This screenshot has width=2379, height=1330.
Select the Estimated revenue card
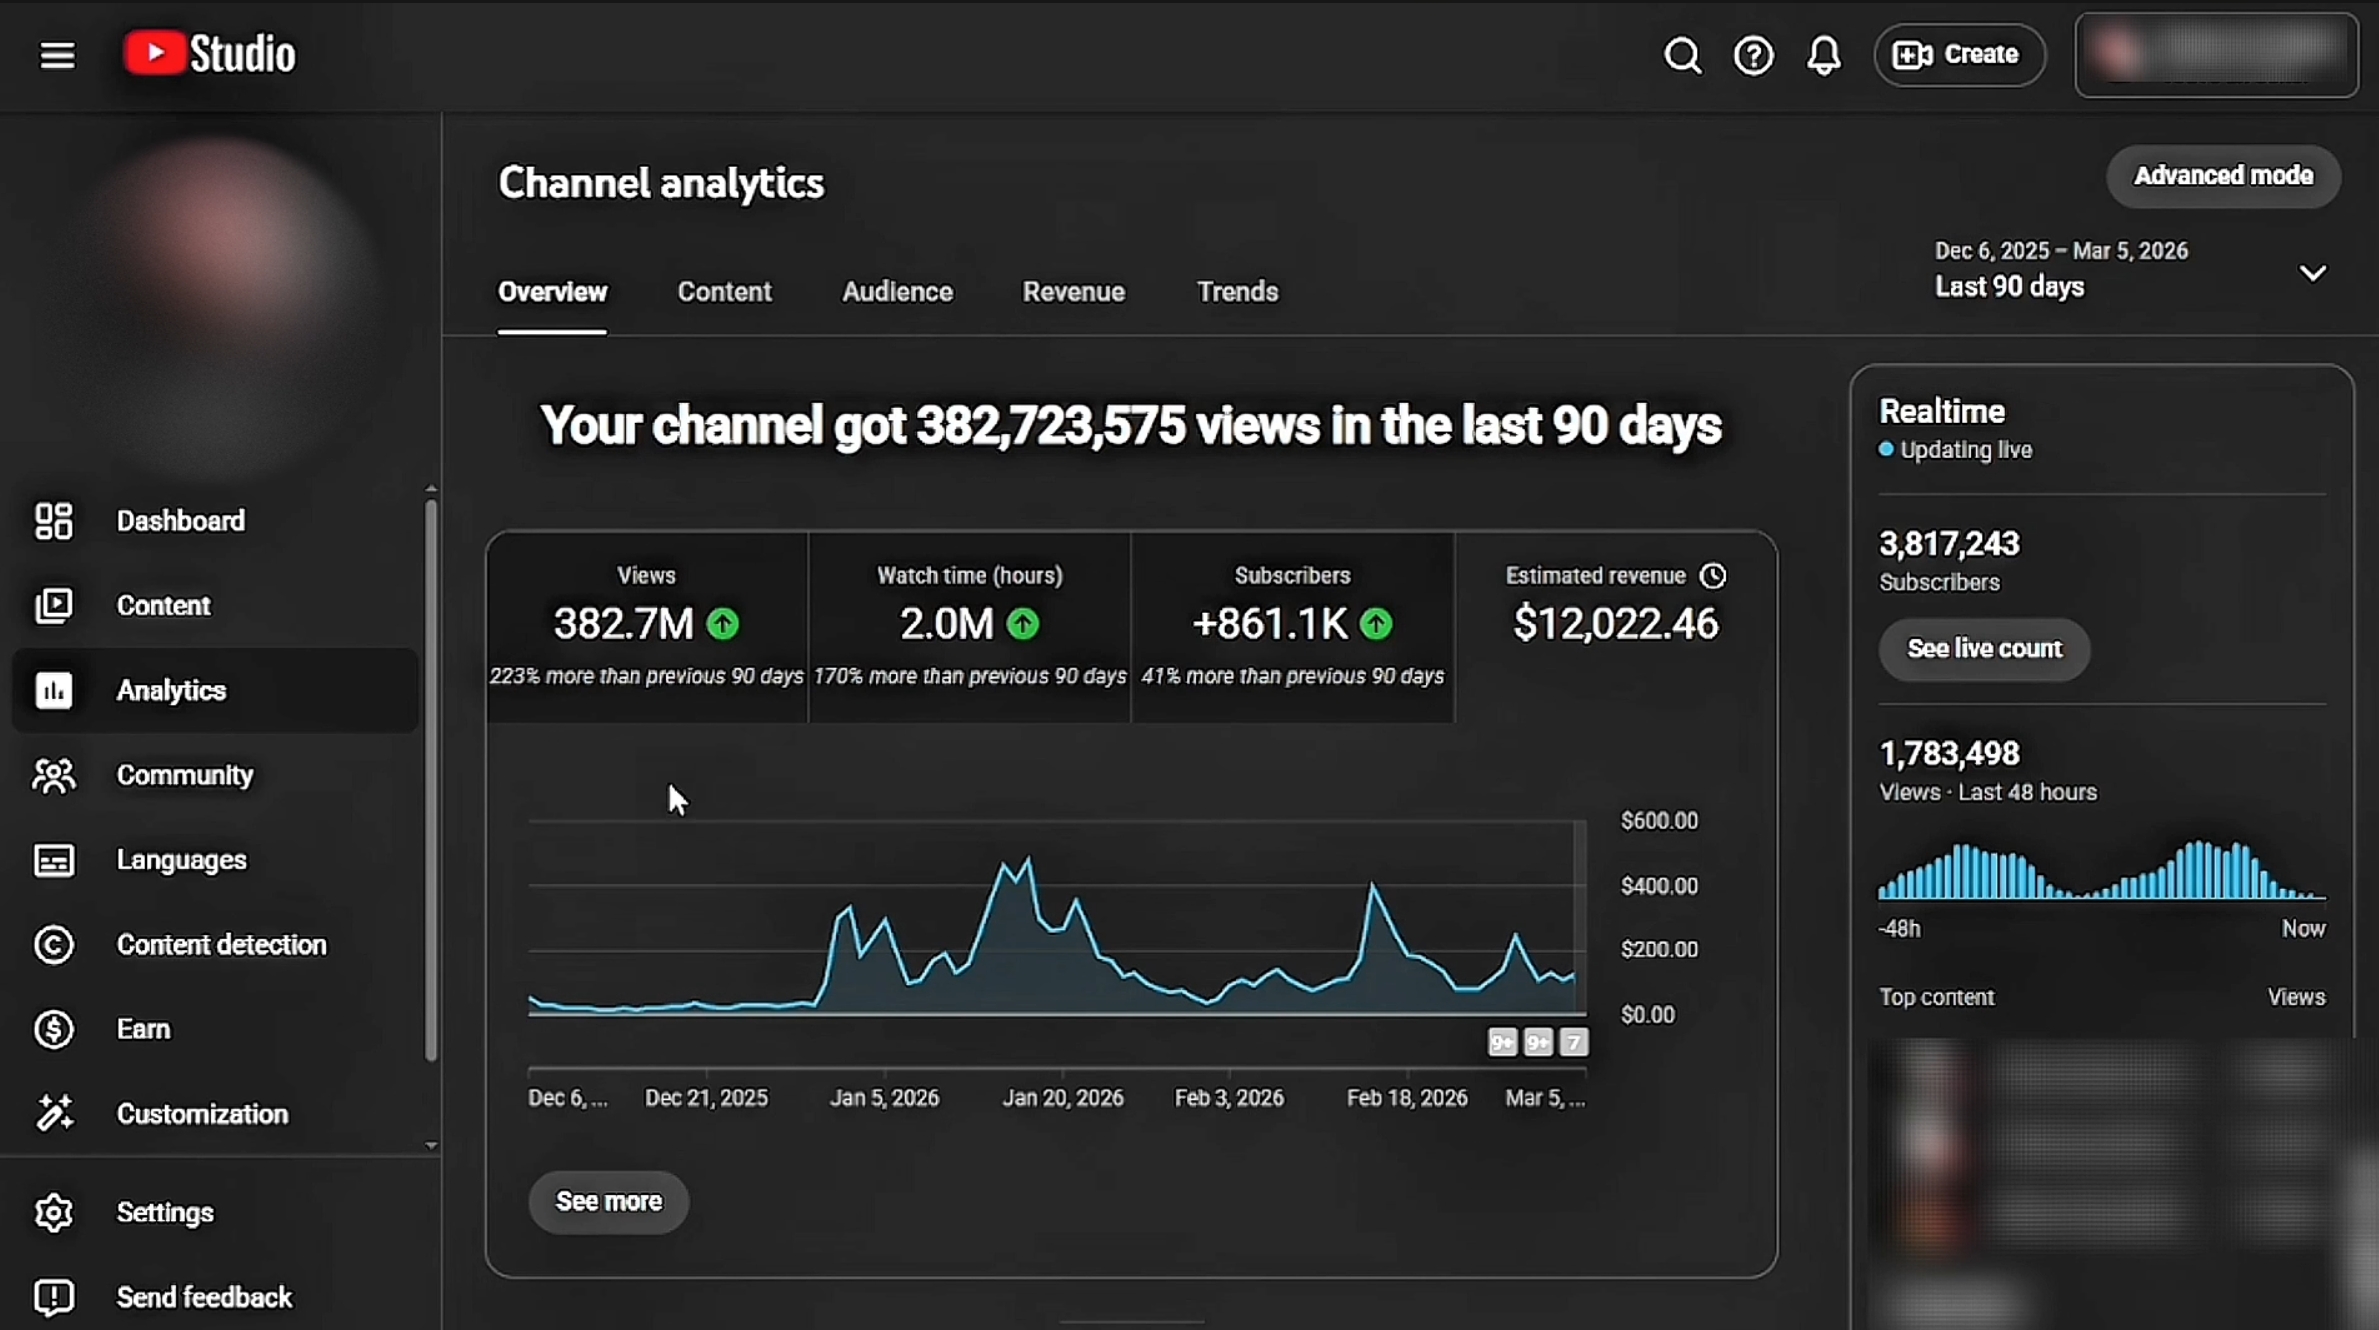tap(1615, 627)
